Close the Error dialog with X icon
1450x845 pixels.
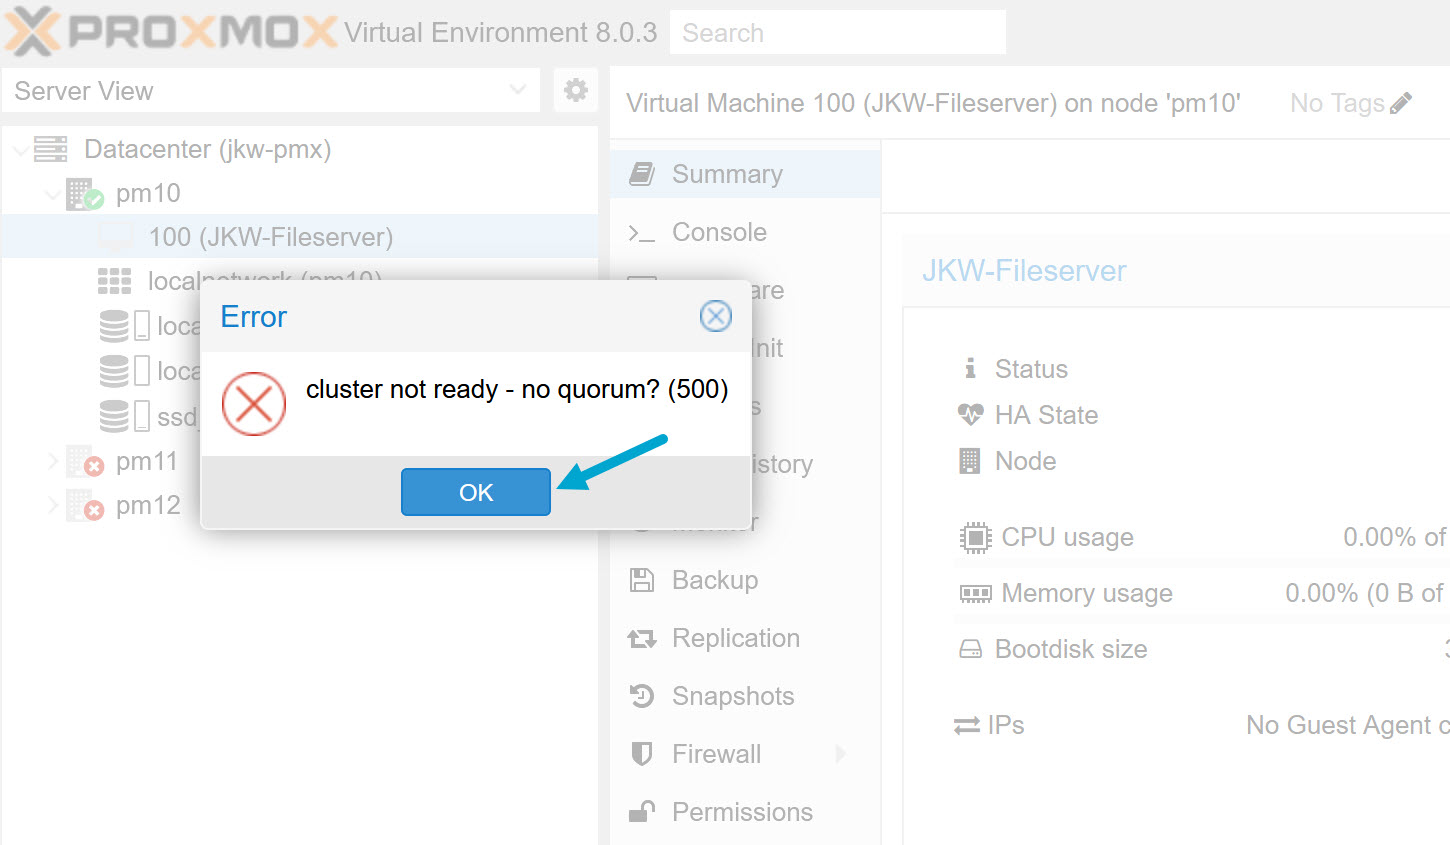pos(715,317)
